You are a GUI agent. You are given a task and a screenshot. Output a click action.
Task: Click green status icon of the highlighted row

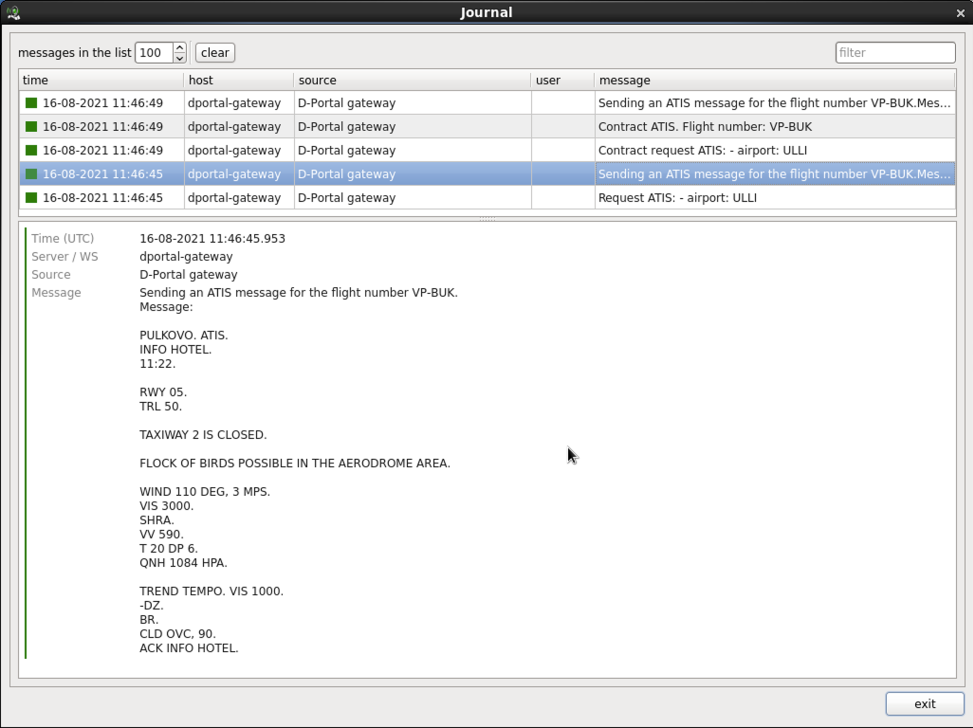tap(31, 174)
